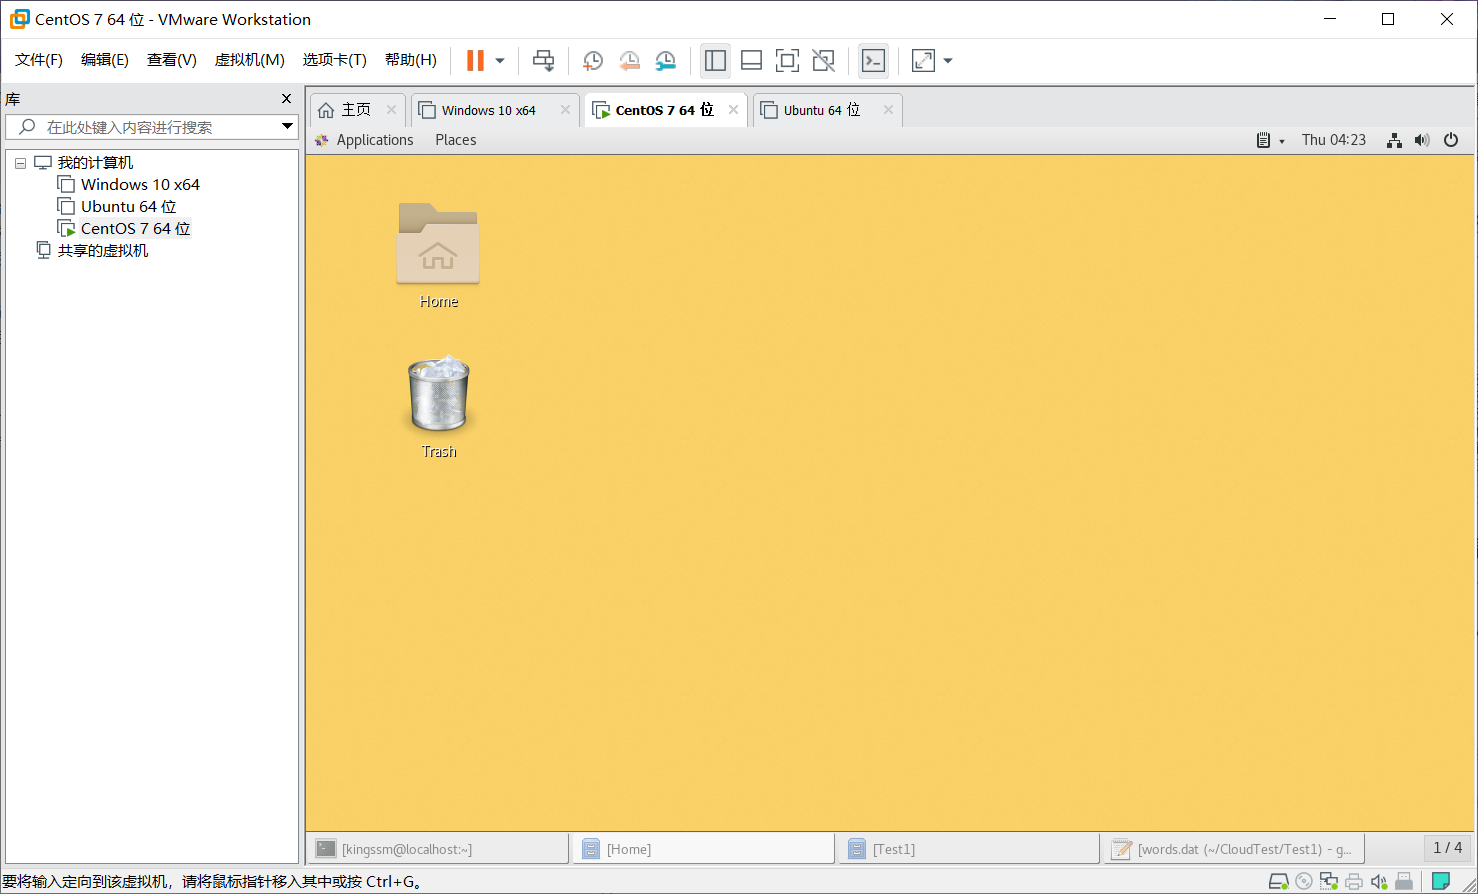Open the stretch display dropdown arrow

[x=948, y=61]
